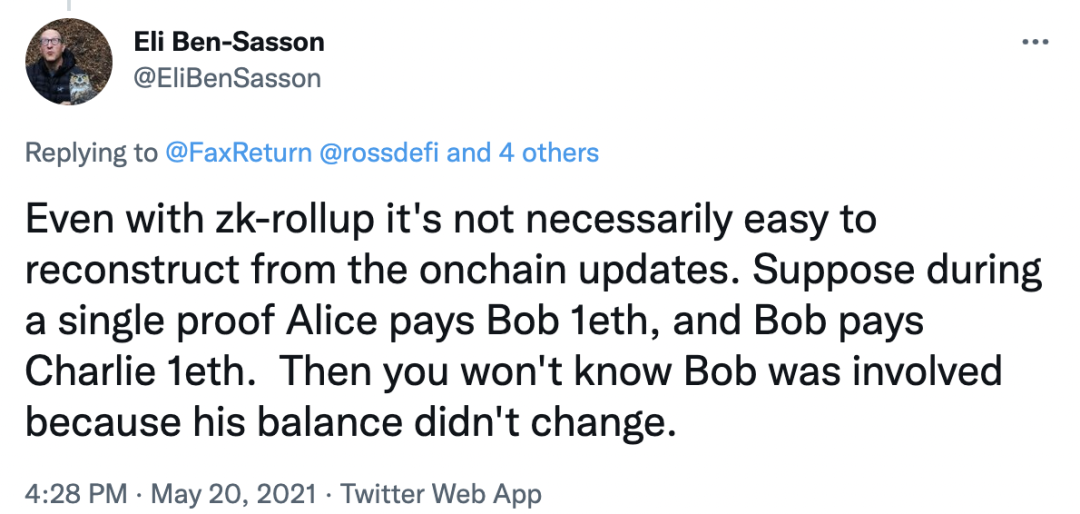Screen dimensions: 1080x514
Task: Open the three-dot more options menu
Action: click(1035, 42)
